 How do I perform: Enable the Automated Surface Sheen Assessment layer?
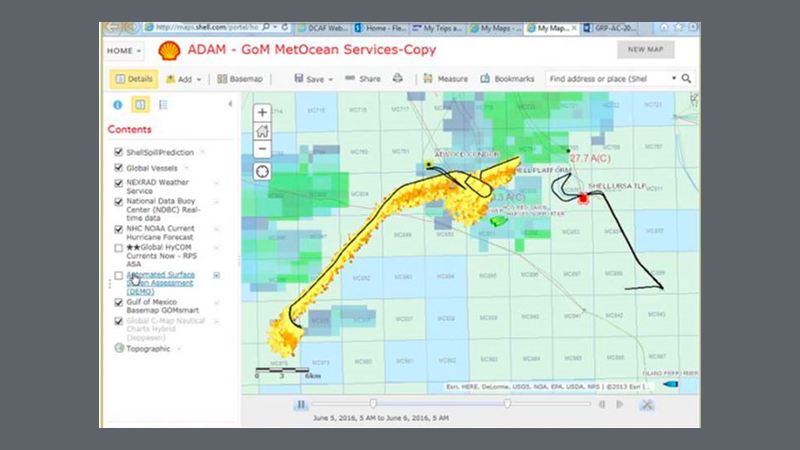tap(119, 275)
